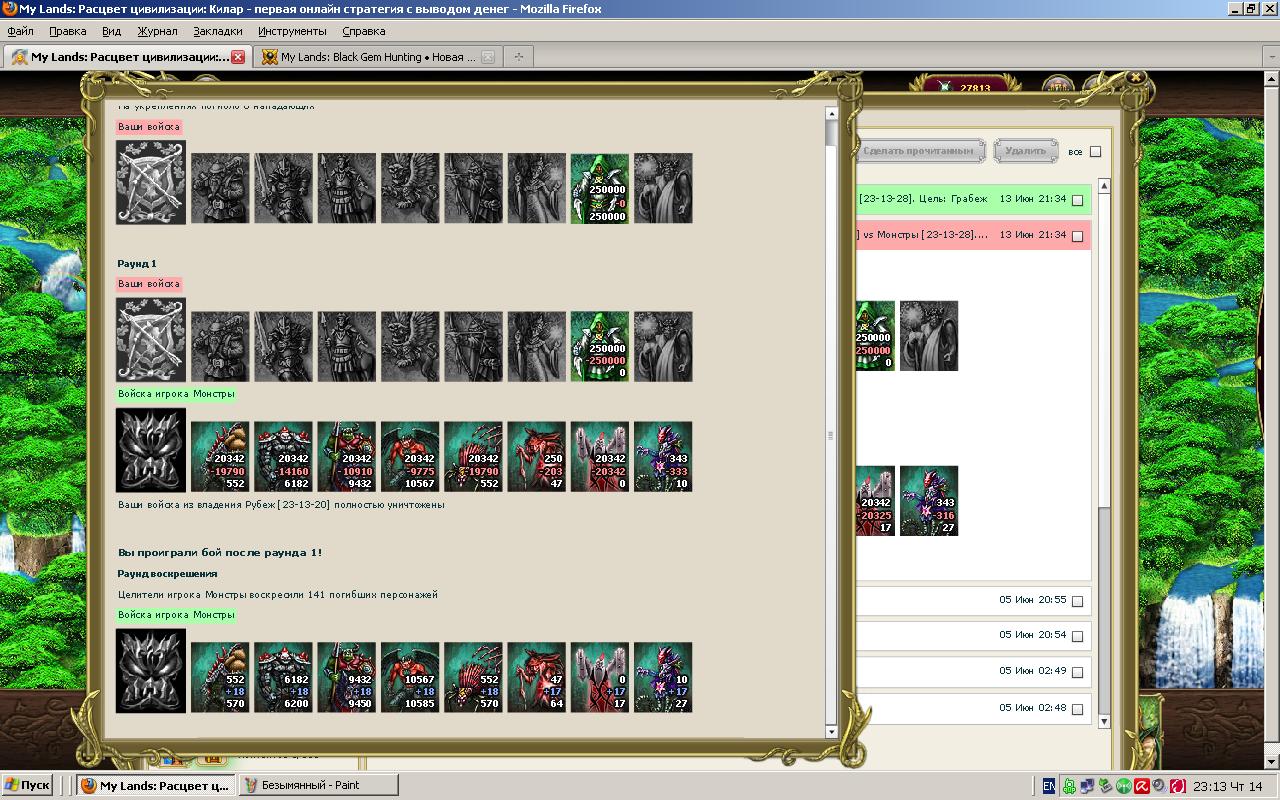Click 'Сделать прочитанным' button
This screenshot has width=1280, height=800.
[920, 151]
